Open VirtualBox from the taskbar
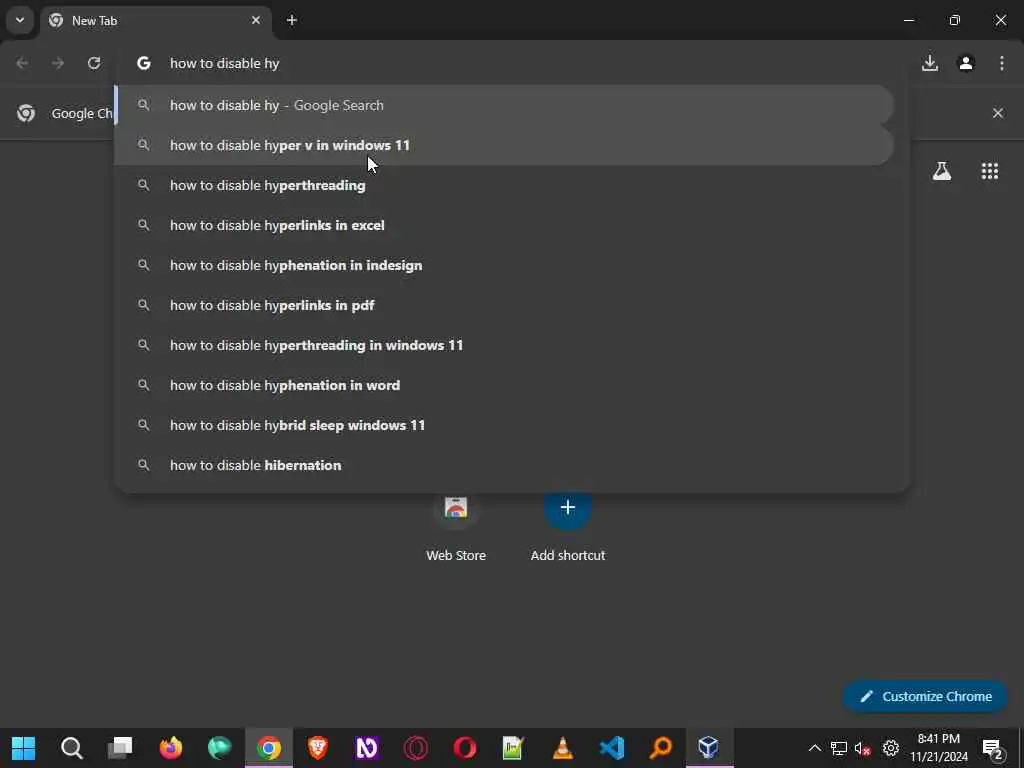This screenshot has width=1024, height=768. 709,748
